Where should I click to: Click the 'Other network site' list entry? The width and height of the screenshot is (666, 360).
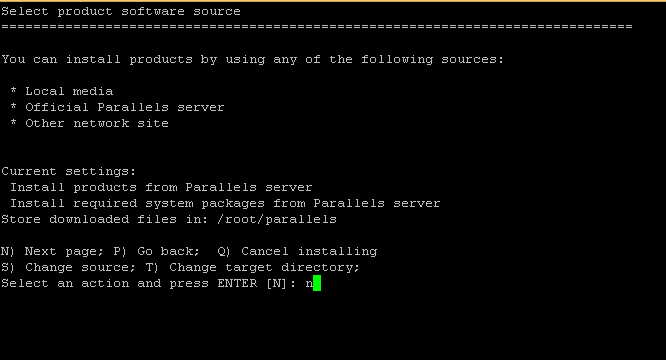click(x=97, y=124)
